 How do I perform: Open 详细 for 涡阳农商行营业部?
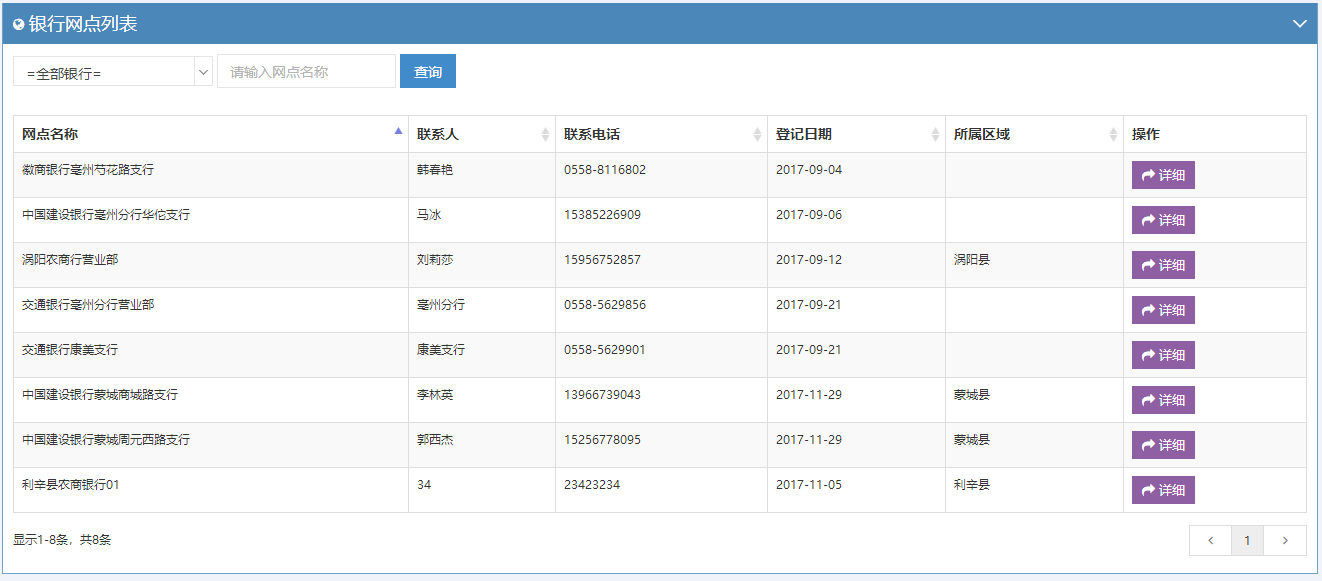[x=1163, y=265]
